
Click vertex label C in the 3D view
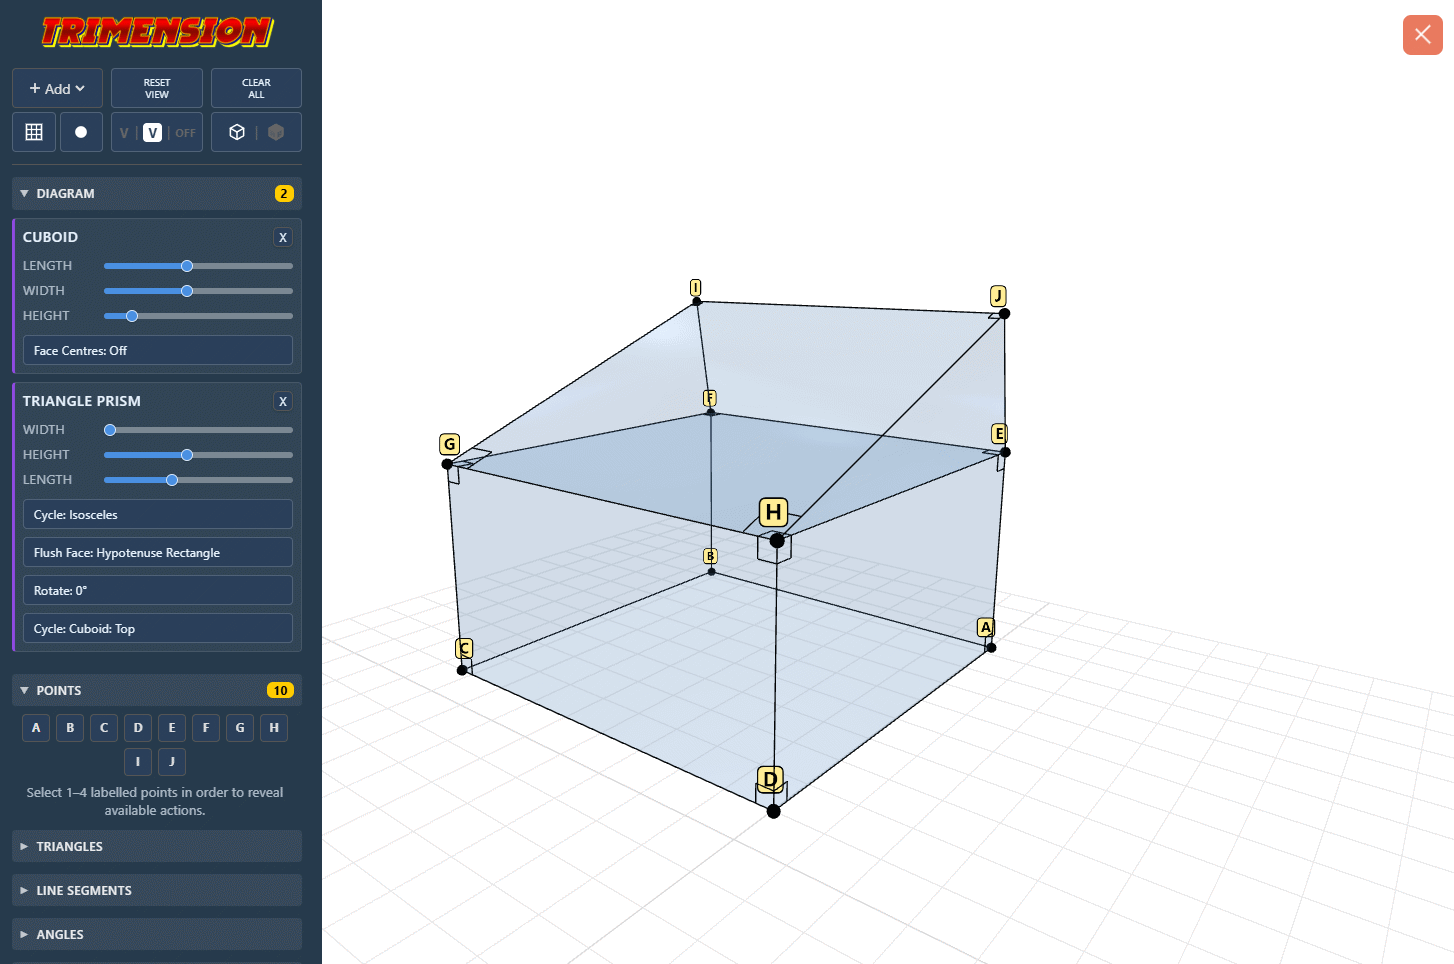pyautogui.click(x=464, y=648)
